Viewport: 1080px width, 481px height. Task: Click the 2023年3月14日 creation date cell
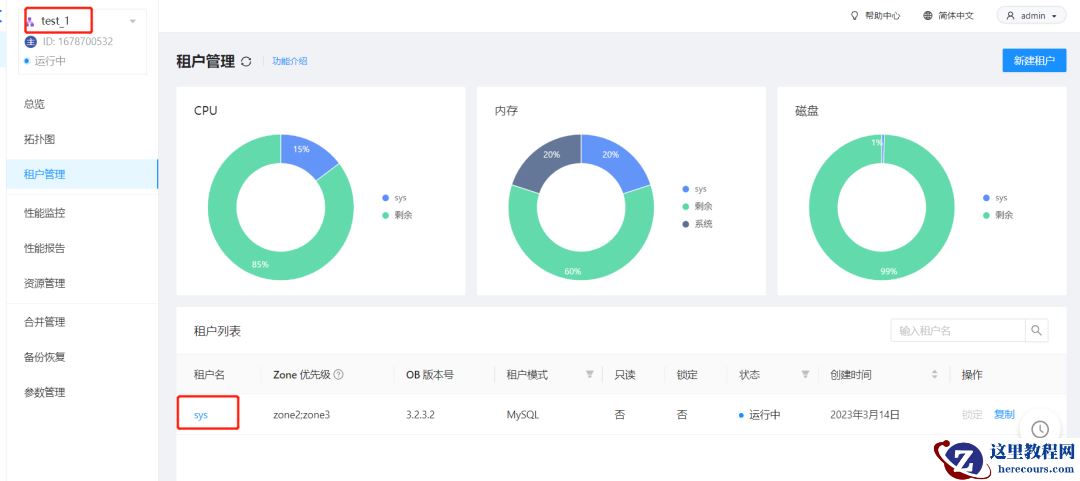tap(865, 415)
